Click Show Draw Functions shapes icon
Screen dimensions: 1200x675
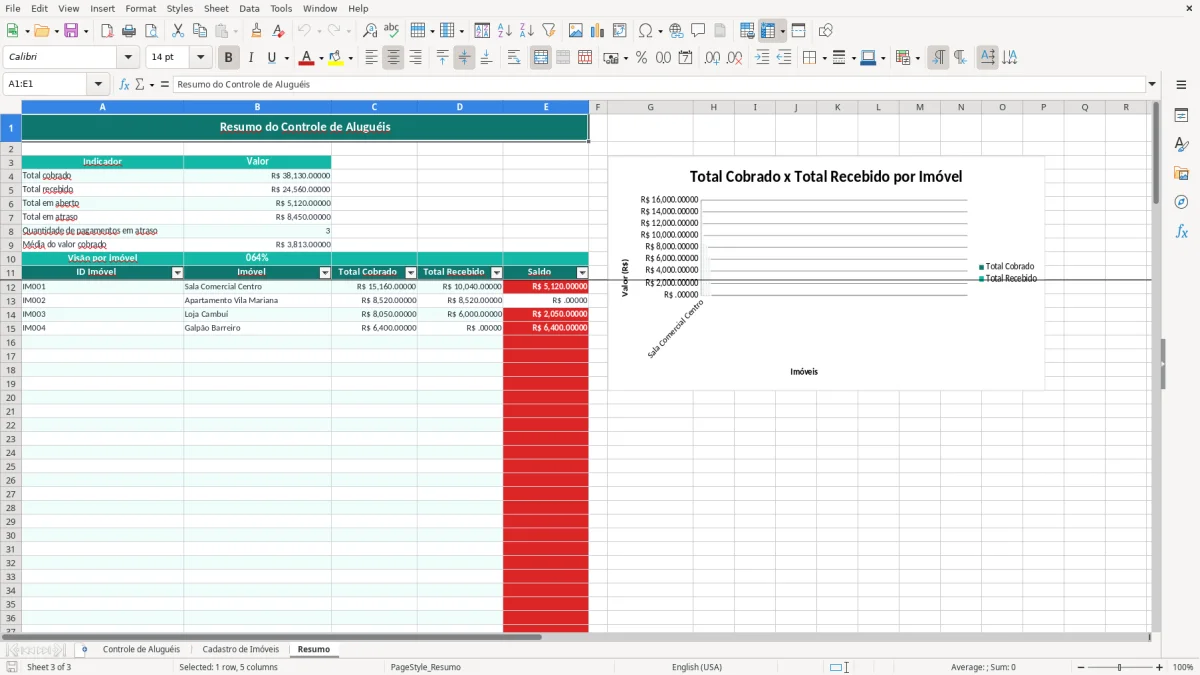tap(826, 31)
